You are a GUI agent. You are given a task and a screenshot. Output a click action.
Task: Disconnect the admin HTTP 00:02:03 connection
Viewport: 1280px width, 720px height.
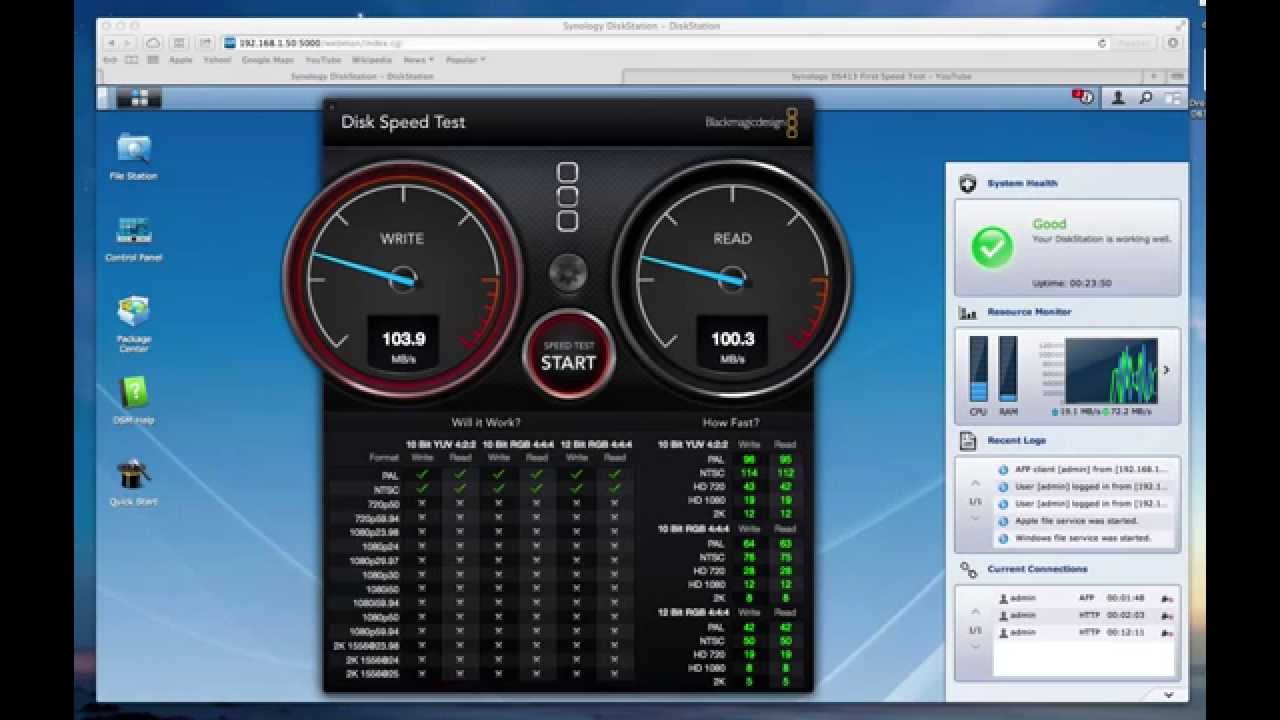[1167, 616]
